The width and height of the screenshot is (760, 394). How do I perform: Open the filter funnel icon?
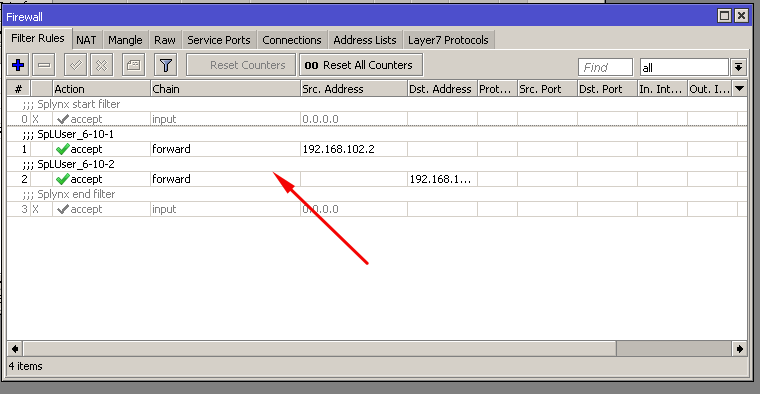[166, 65]
